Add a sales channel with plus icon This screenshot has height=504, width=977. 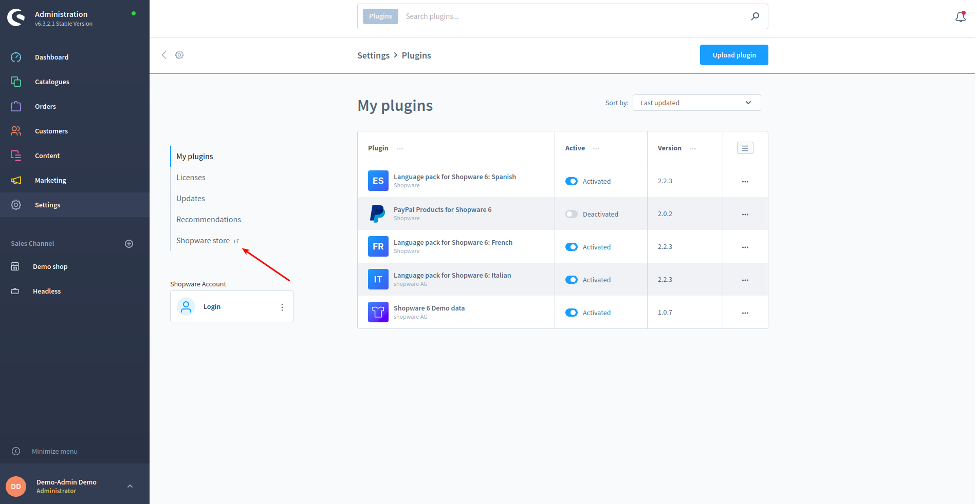click(128, 243)
